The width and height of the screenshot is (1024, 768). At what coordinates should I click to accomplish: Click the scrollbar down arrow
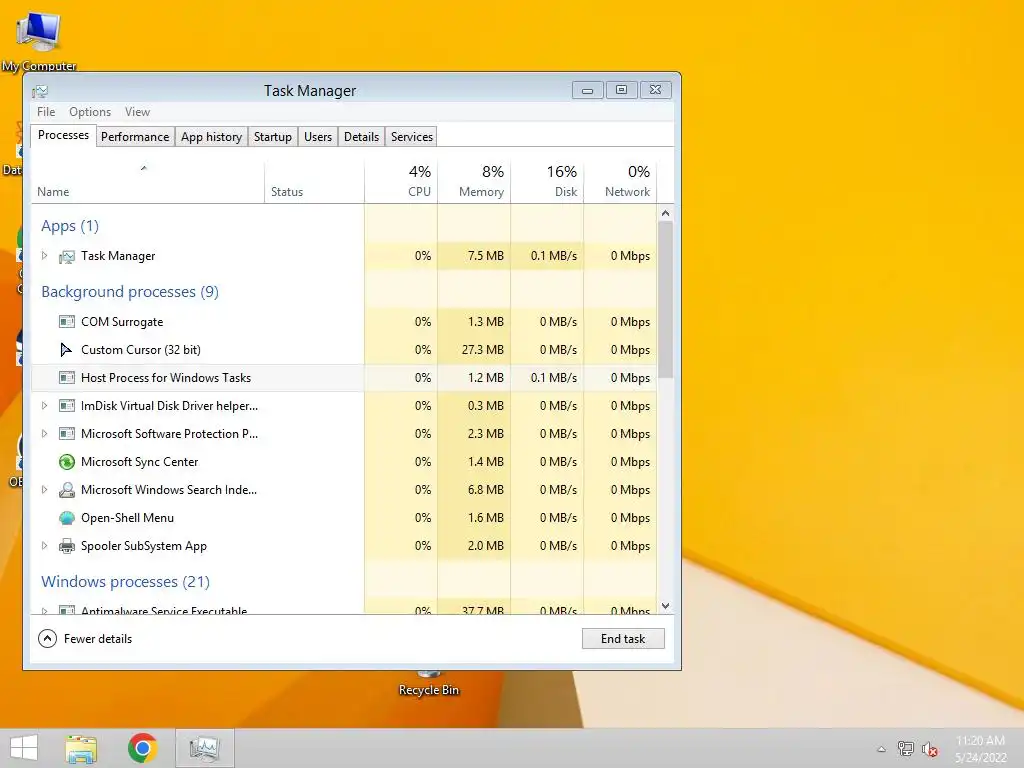665,606
